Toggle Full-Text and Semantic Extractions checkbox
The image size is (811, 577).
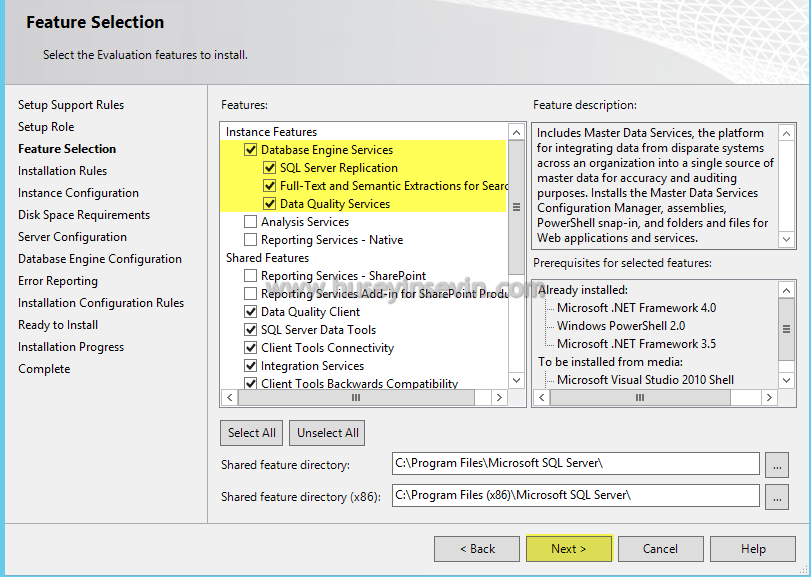[269, 186]
